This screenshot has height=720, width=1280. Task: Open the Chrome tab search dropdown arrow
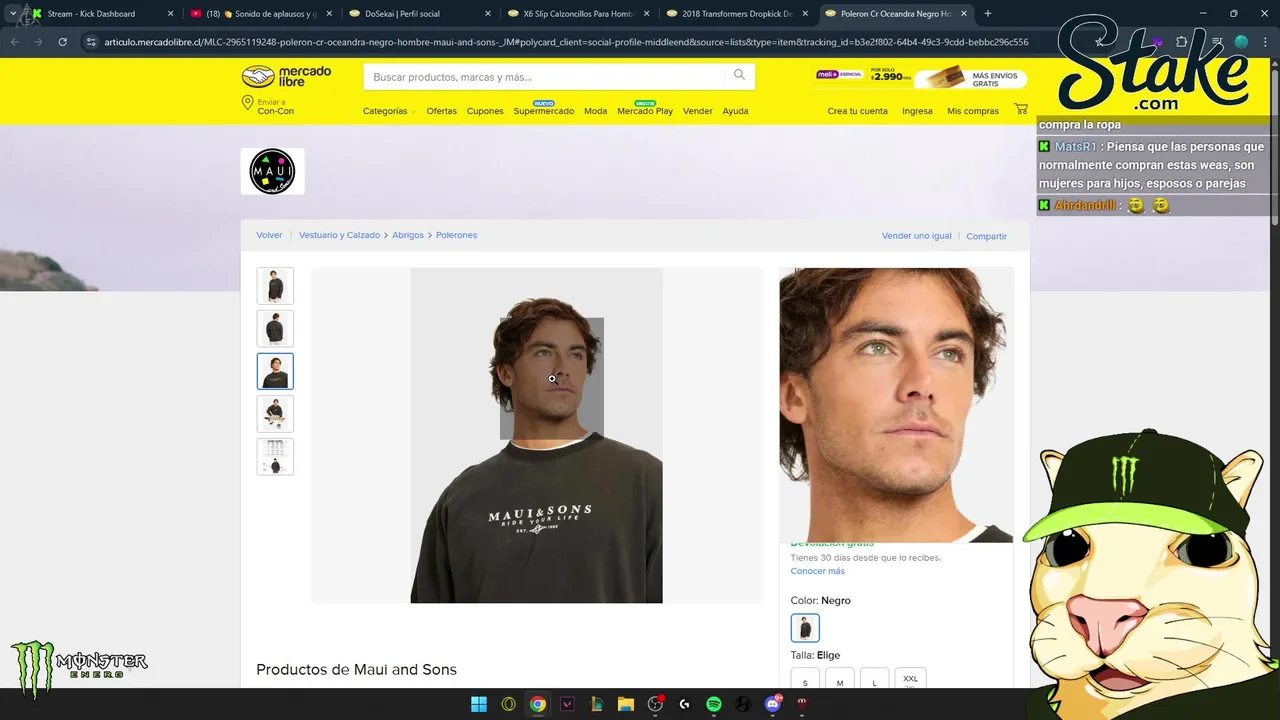(x=13, y=14)
